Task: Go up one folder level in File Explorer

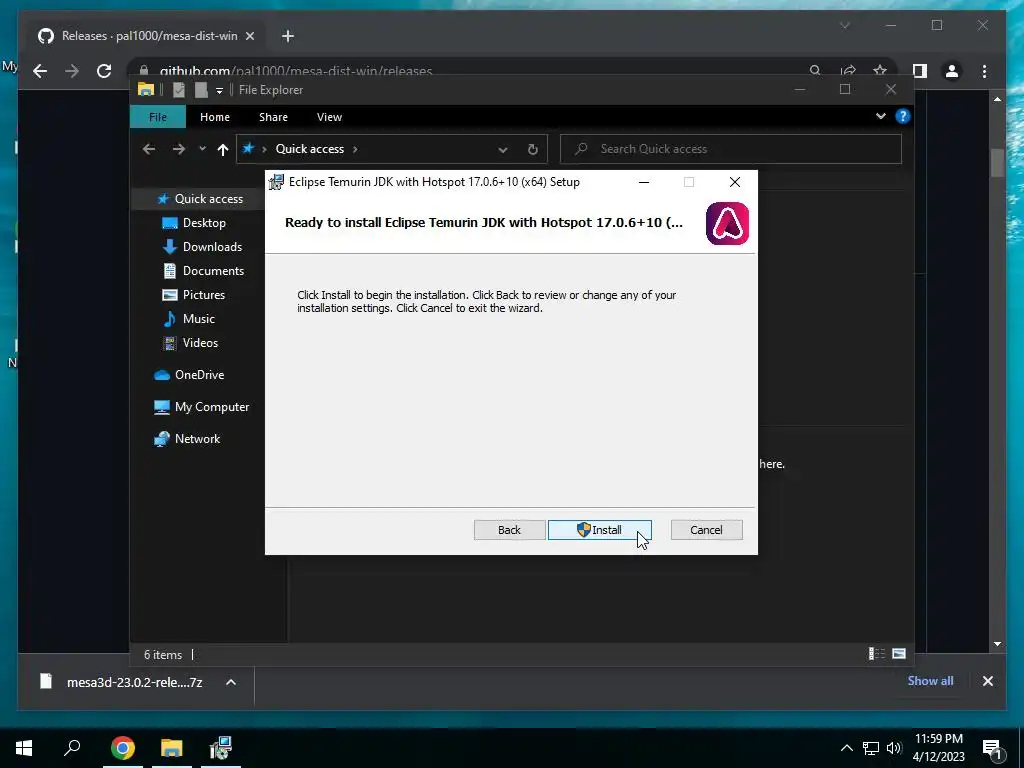Action: [x=223, y=150]
